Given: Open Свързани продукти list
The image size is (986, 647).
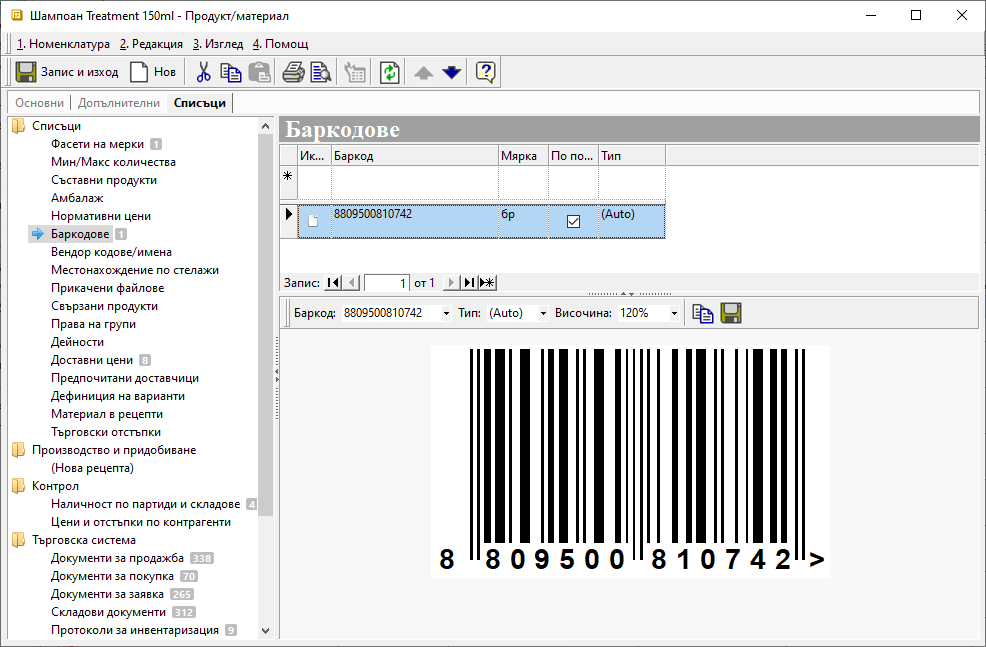Looking at the screenshot, I should (x=104, y=306).
